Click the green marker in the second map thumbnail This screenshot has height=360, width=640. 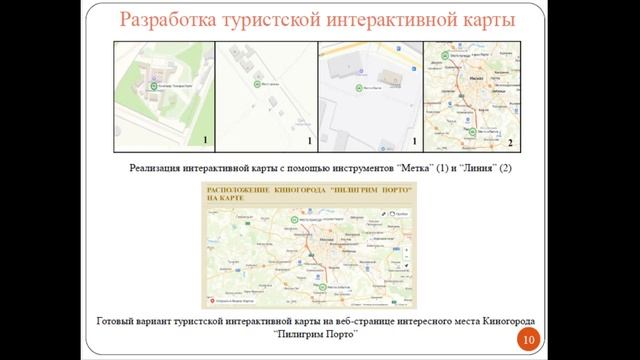pyautogui.click(x=257, y=84)
